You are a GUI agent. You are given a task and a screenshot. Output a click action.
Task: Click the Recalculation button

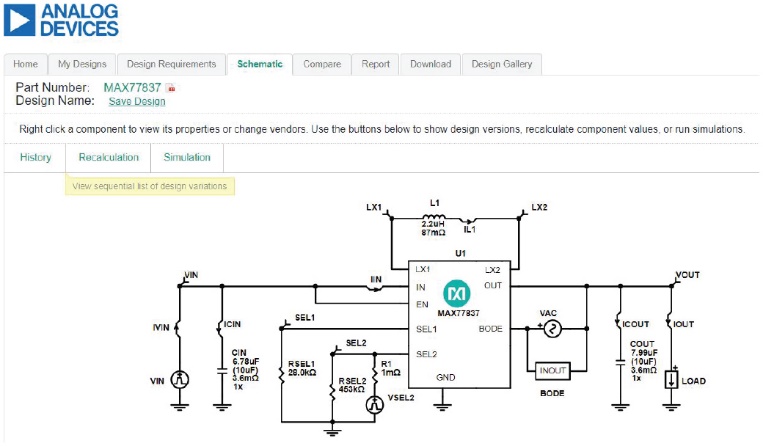(108, 157)
